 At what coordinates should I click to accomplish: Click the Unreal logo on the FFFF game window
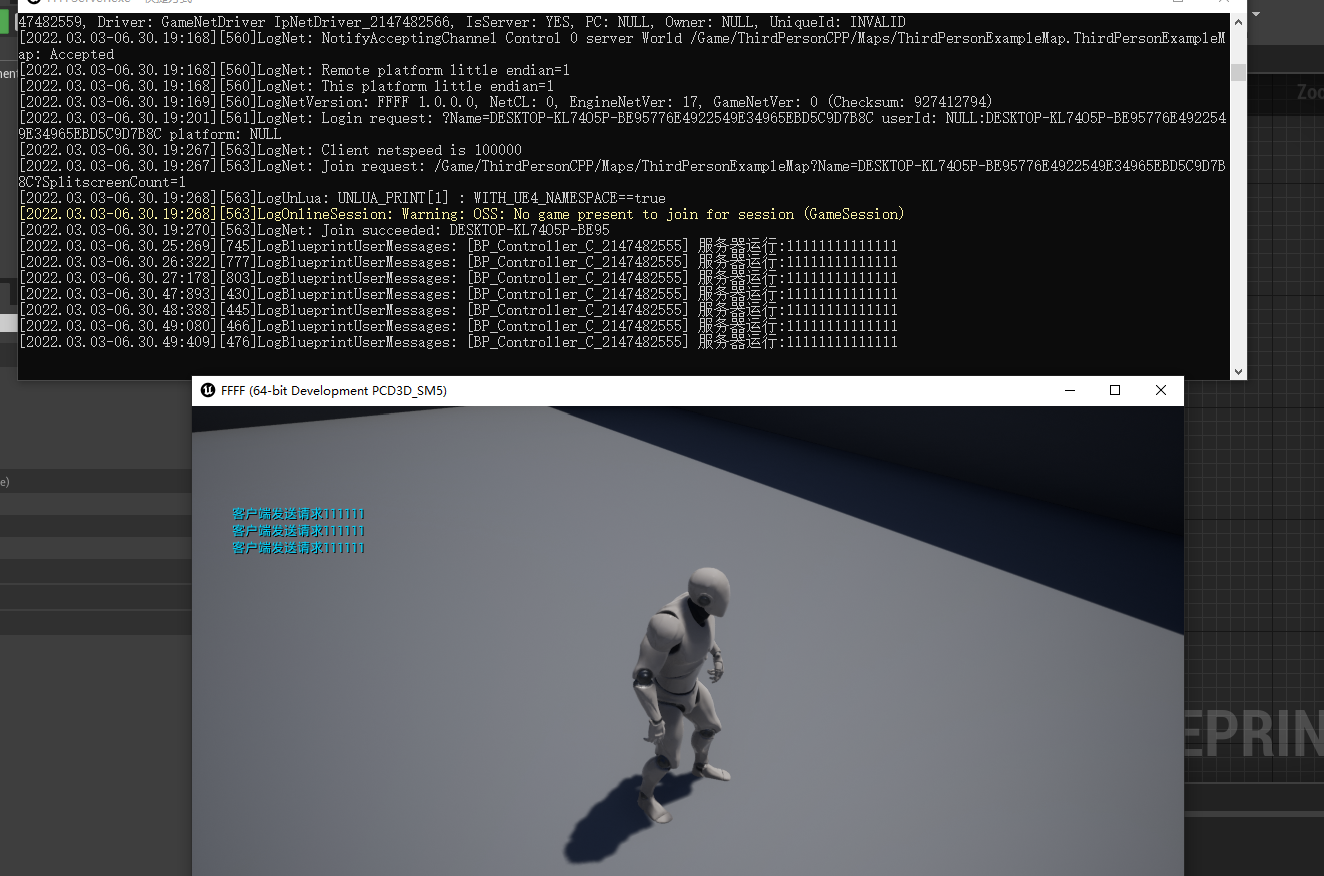(209, 391)
